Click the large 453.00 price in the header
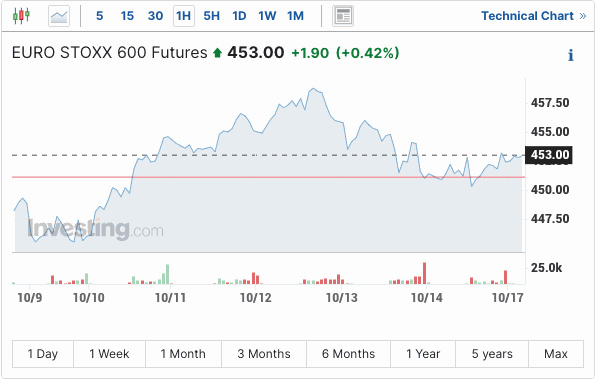The image size is (595, 379). [x=256, y=52]
